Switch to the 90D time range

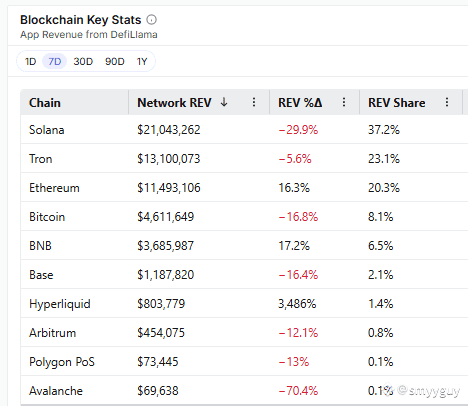[115, 62]
